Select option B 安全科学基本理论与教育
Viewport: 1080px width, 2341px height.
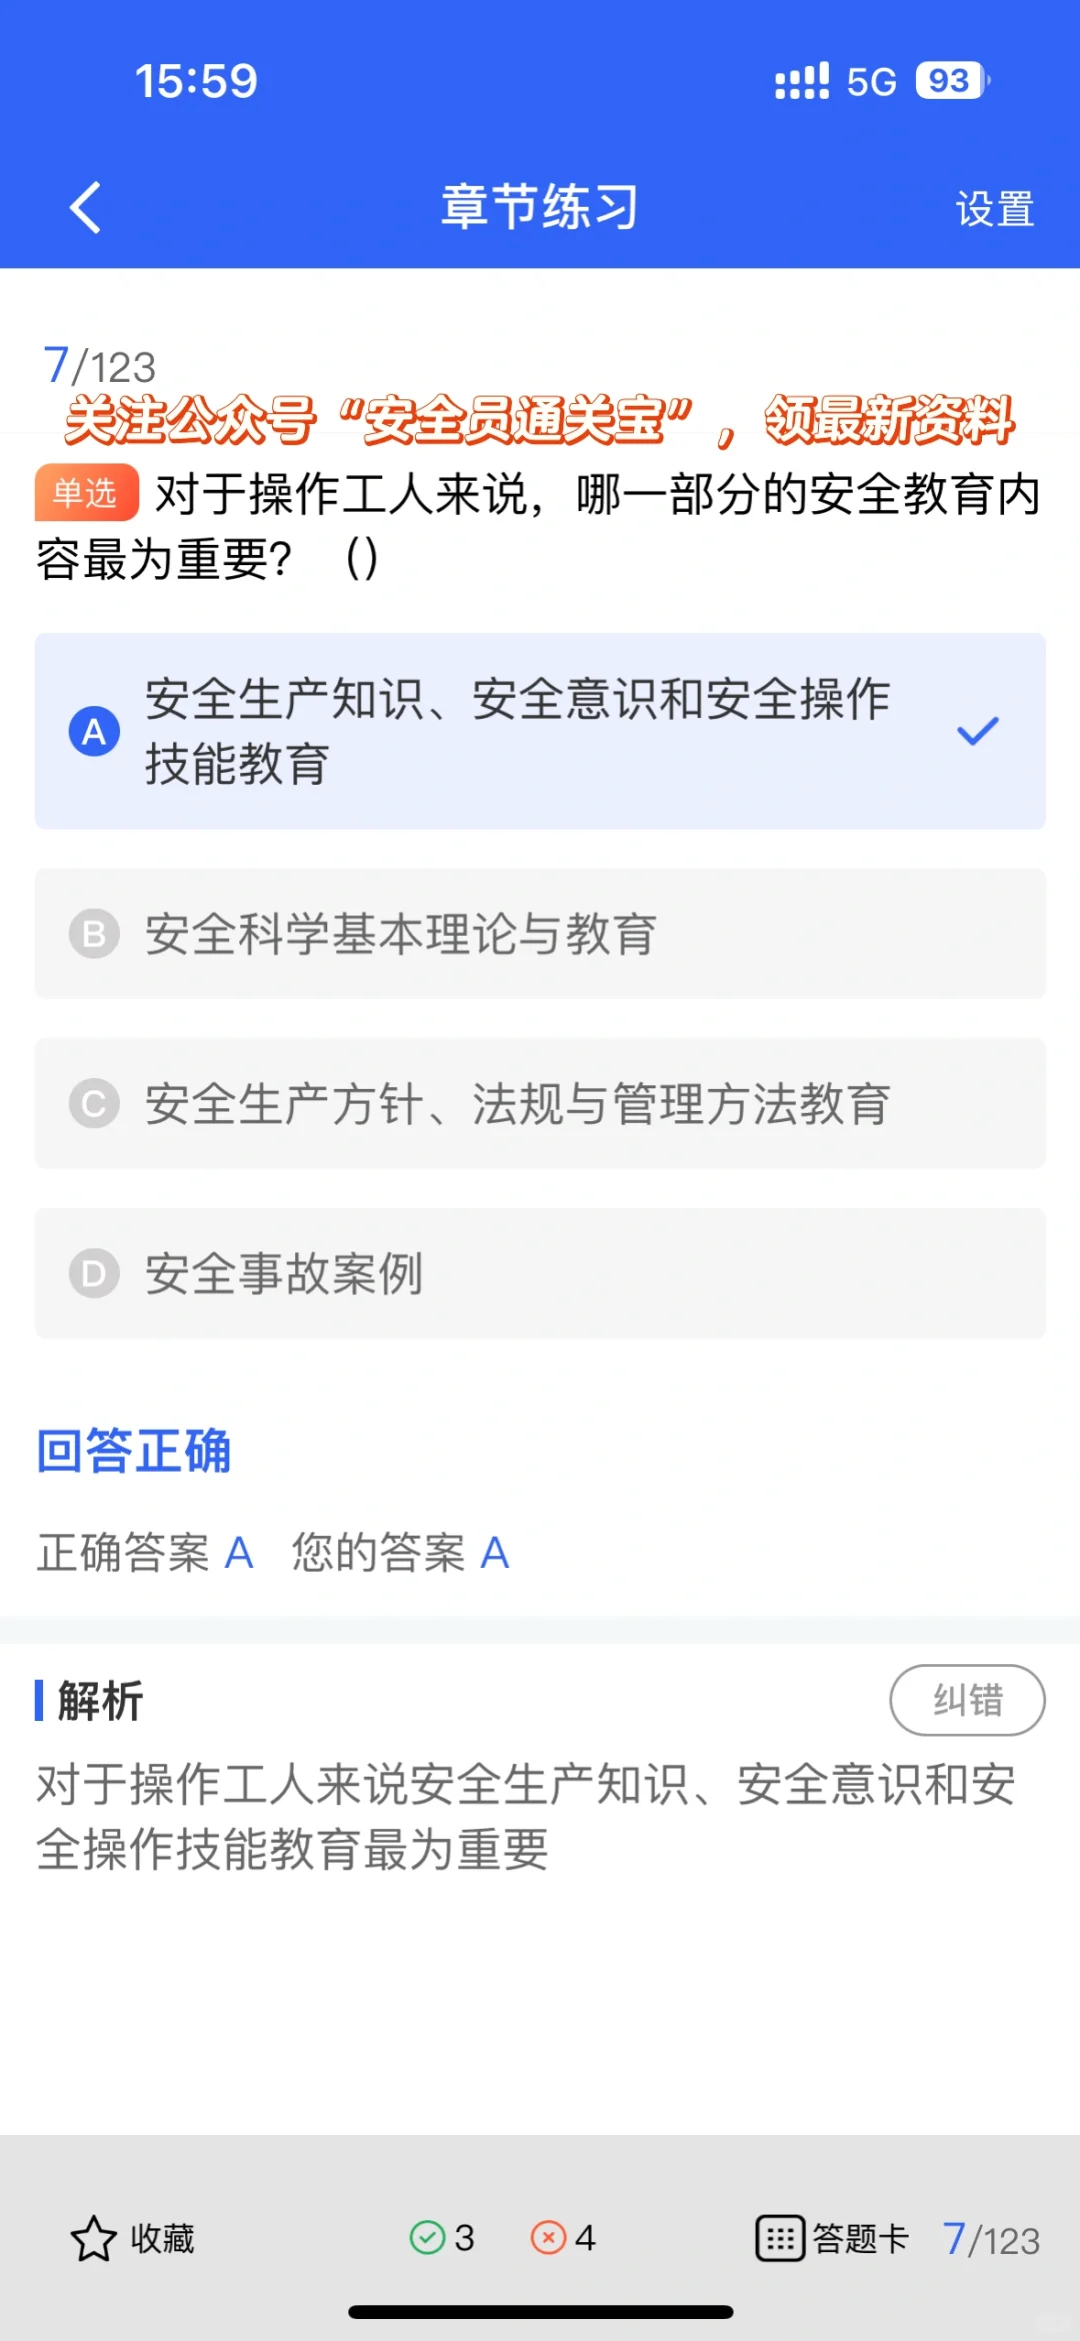tap(540, 934)
